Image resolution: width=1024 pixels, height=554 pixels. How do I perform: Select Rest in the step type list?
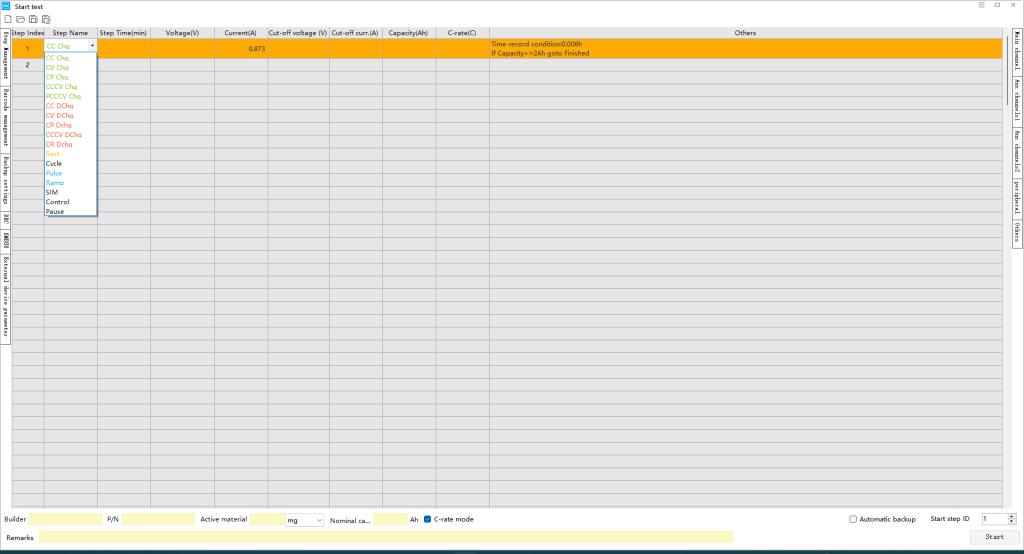pos(53,154)
